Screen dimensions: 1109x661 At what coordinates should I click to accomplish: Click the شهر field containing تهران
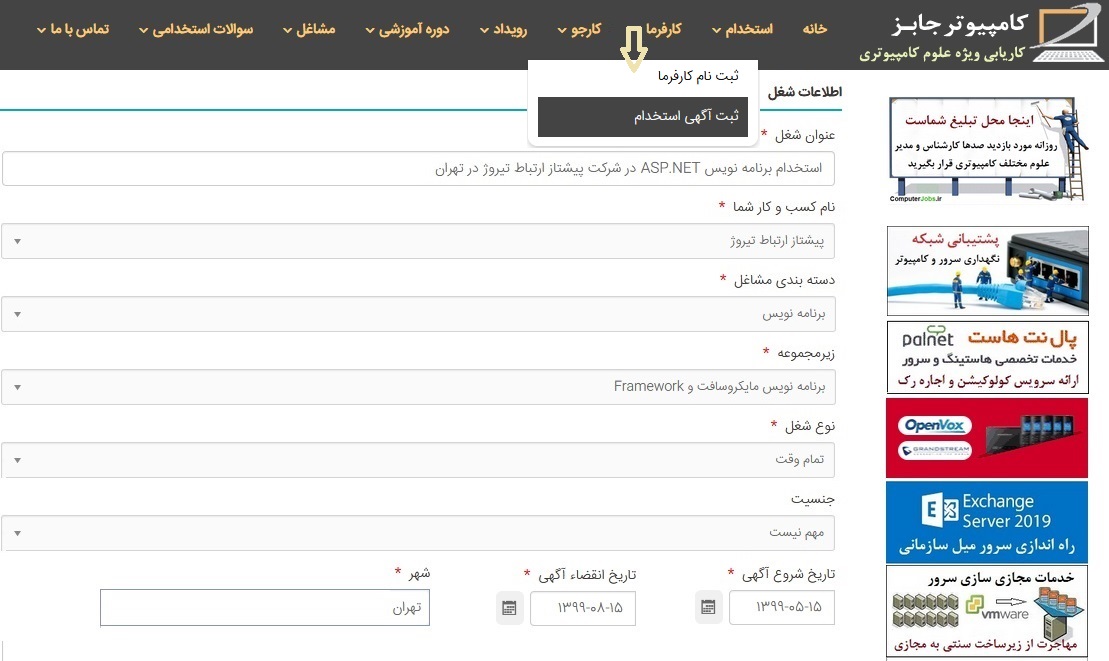pyautogui.click(x=265, y=607)
